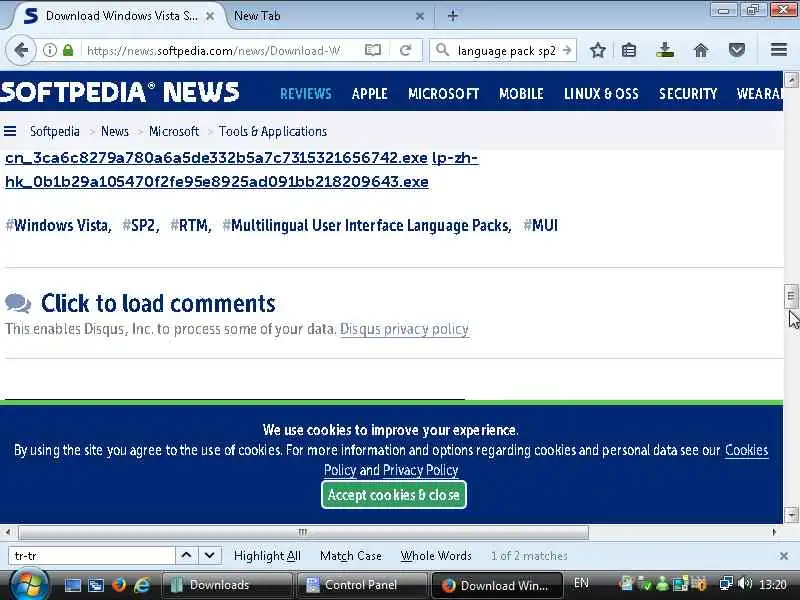Screen dimensions: 800x600
Task: Go back using the browser back arrow
Action: pyautogui.click(x=21, y=50)
